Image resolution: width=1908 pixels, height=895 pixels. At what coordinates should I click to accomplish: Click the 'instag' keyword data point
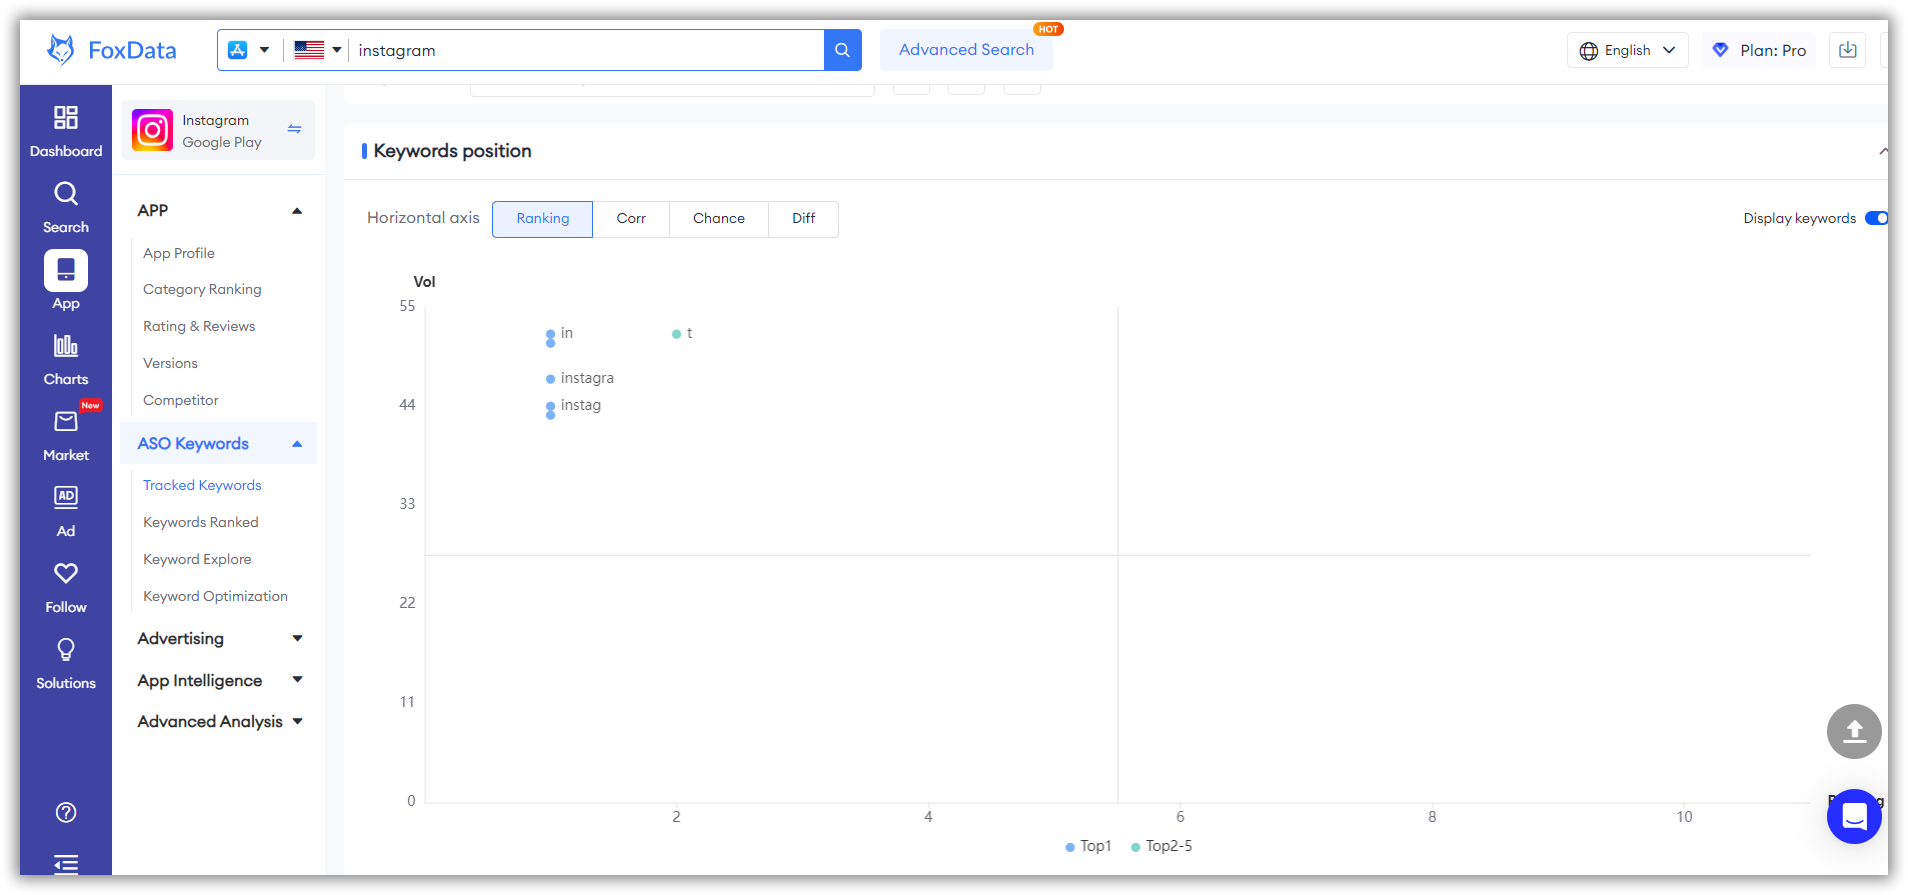550,406
